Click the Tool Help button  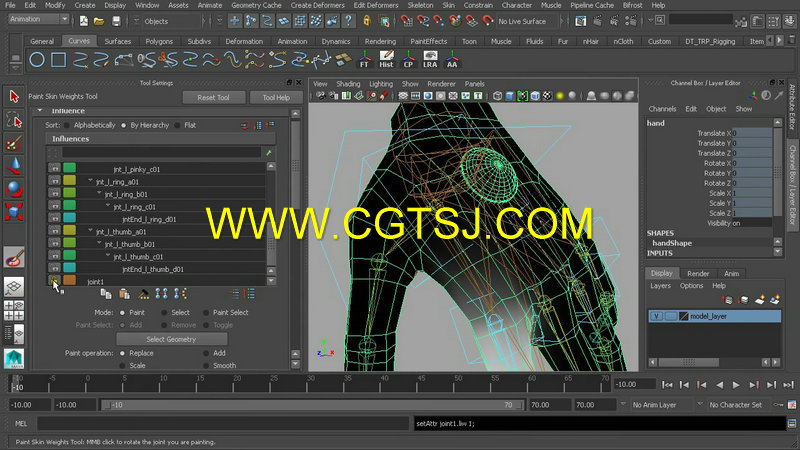click(x=276, y=97)
